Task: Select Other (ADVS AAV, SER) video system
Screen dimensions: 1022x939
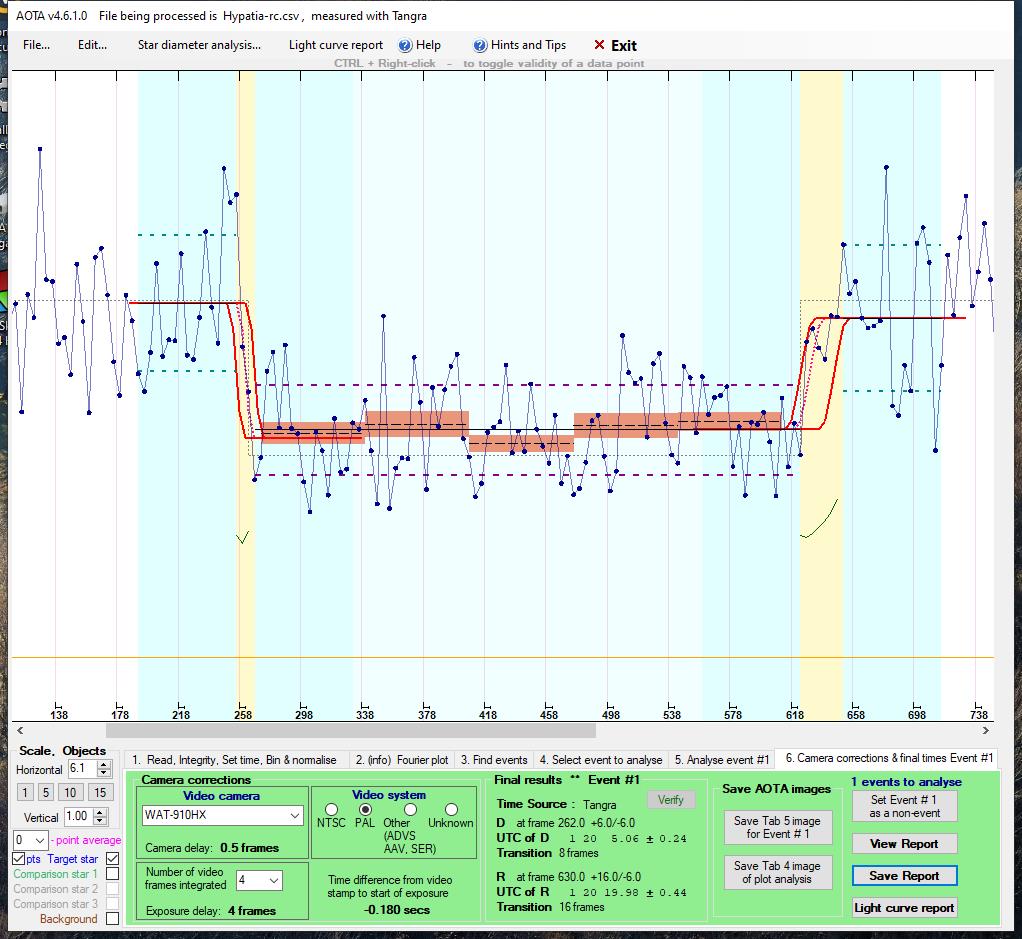Action: [410, 809]
